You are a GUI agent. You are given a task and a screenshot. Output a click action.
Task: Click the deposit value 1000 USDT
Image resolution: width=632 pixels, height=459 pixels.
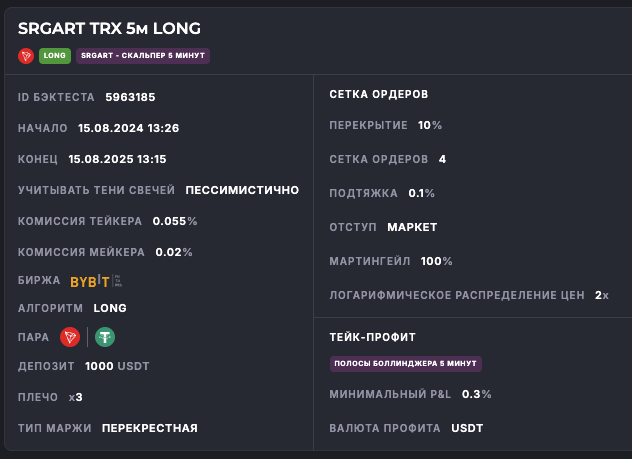coord(117,366)
